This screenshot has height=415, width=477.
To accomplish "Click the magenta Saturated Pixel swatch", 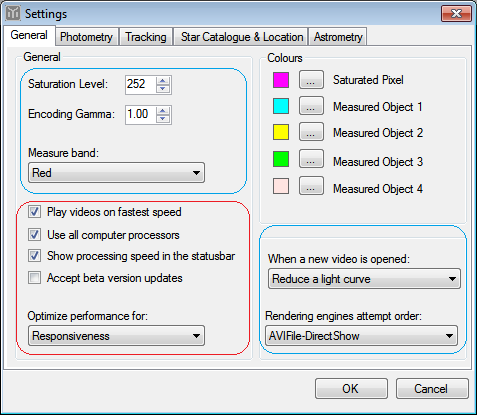I will [x=281, y=80].
